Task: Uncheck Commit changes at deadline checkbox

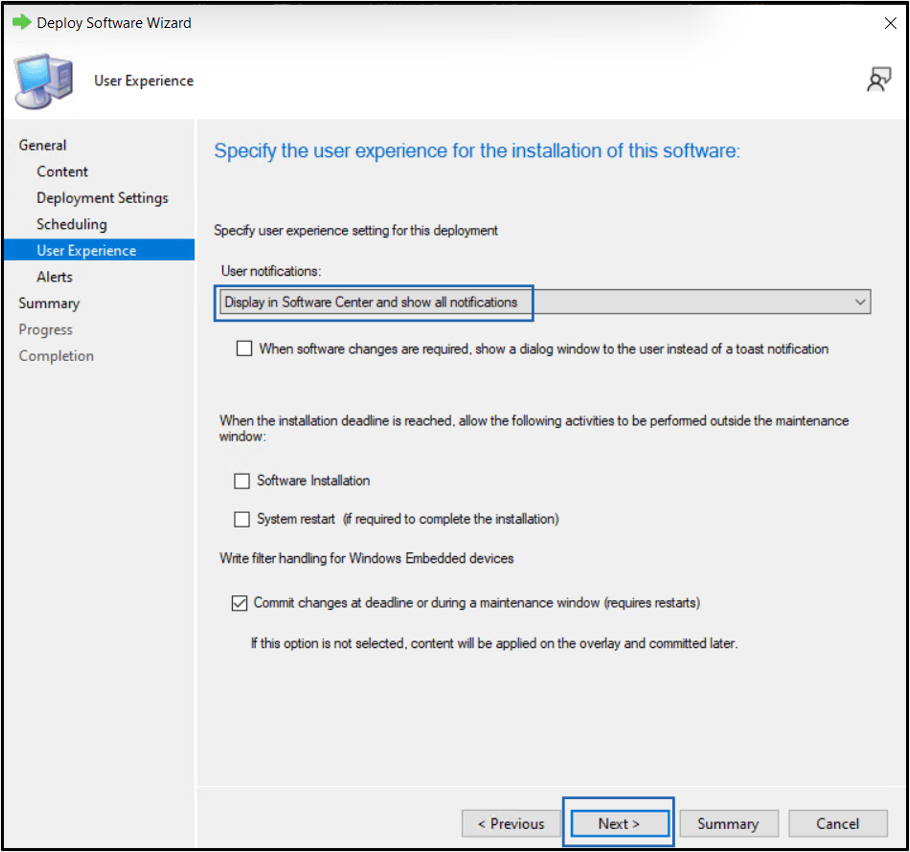Action: (x=239, y=603)
